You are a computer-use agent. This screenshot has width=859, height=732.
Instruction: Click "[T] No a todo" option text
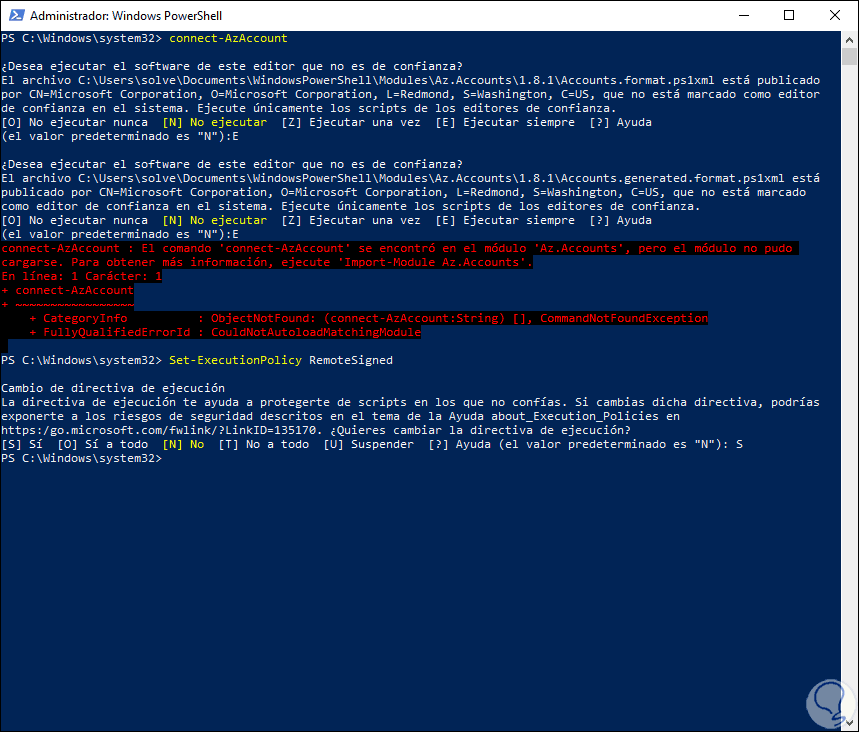tap(264, 444)
